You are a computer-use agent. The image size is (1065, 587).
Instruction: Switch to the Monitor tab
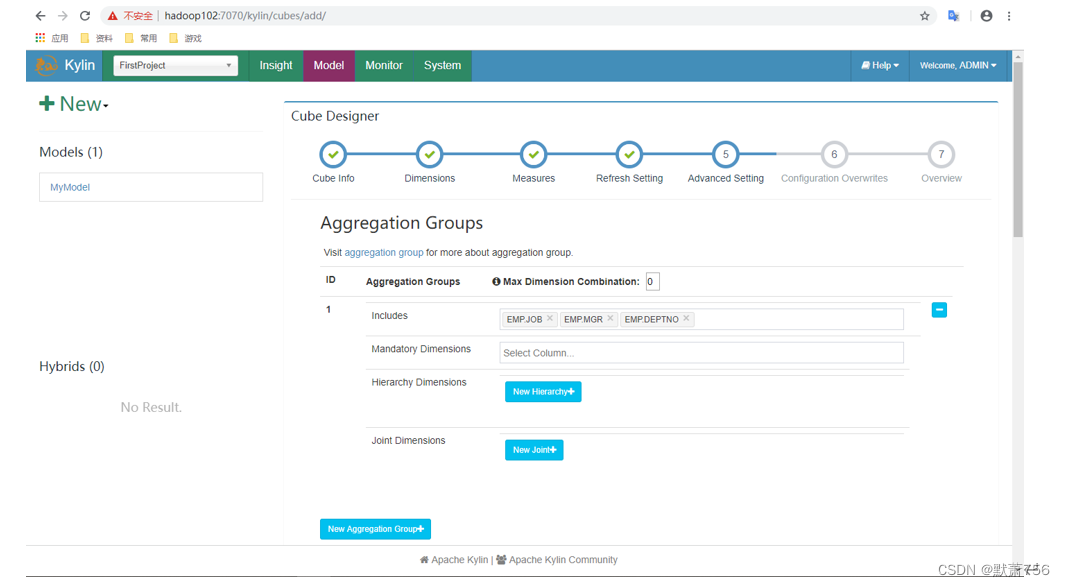pyautogui.click(x=384, y=65)
